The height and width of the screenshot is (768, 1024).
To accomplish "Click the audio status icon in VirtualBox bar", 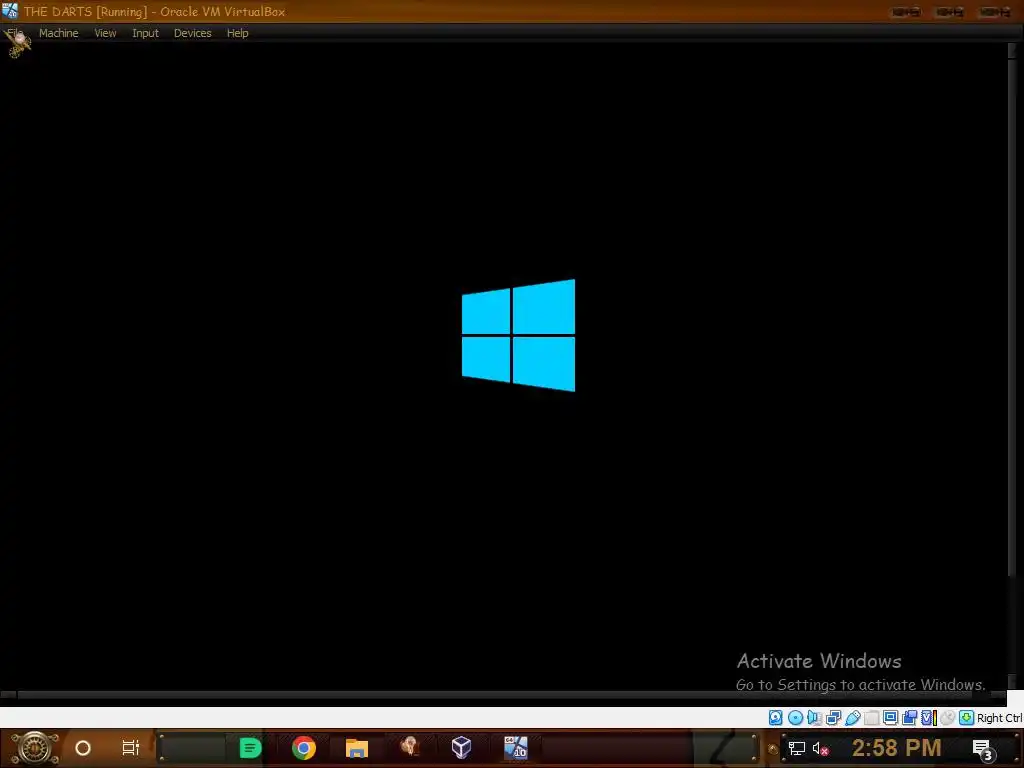I will (x=814, y=718).
